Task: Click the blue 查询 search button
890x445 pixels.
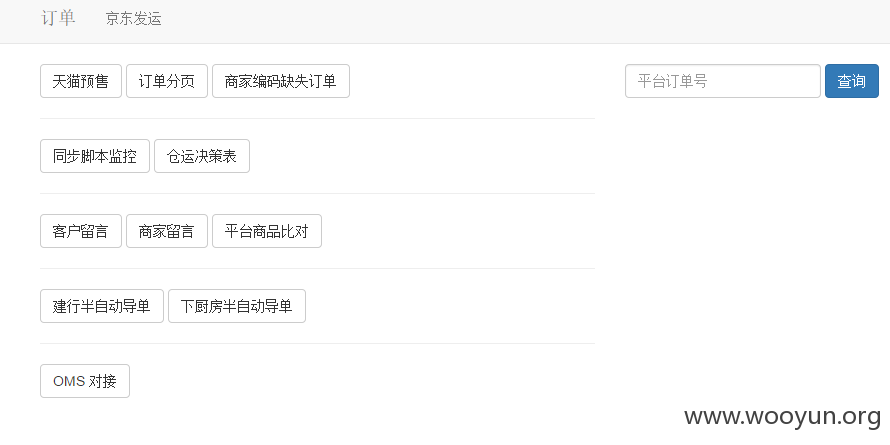Action: (x=851, y=81)
